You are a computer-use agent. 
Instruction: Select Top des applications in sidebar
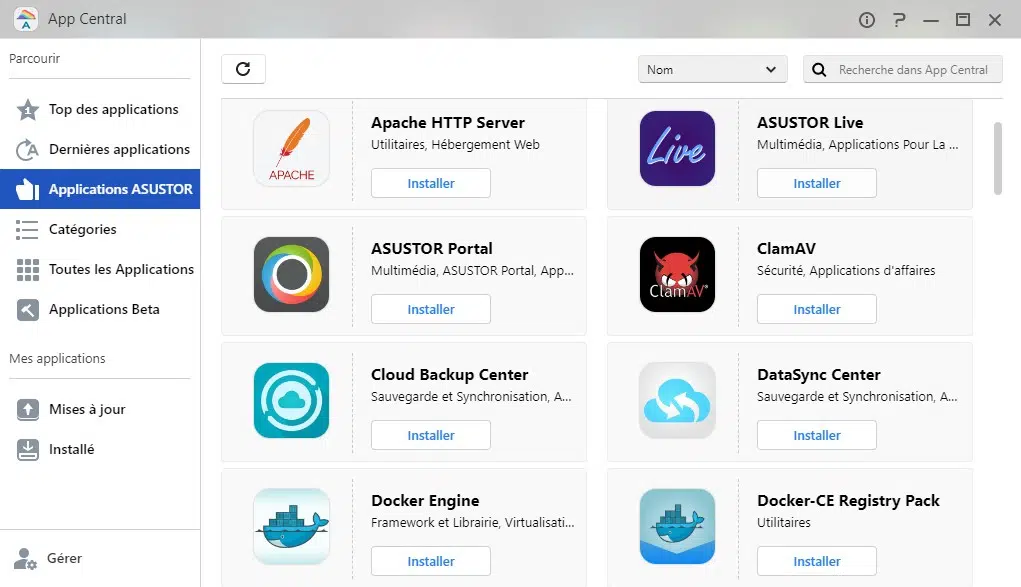100,109
